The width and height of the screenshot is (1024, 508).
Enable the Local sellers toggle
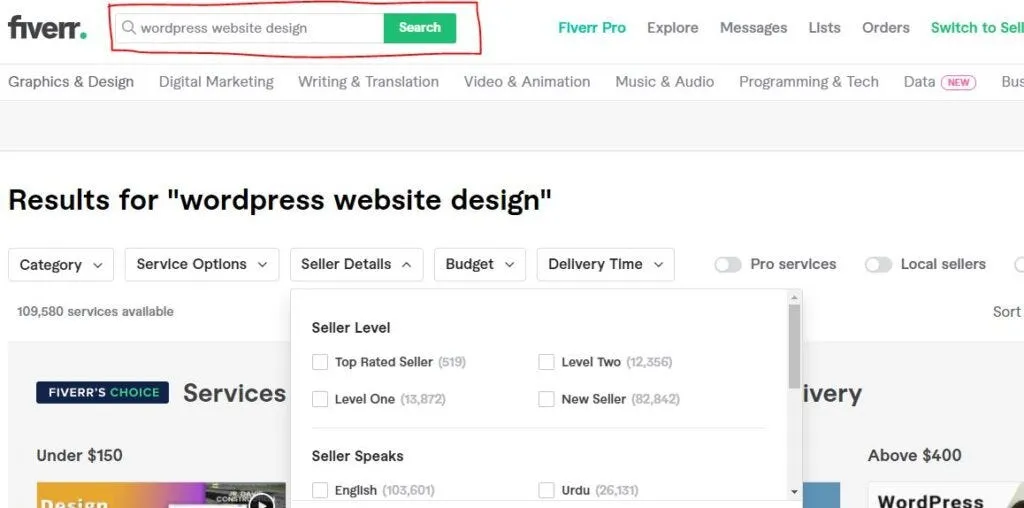(878, 264)
